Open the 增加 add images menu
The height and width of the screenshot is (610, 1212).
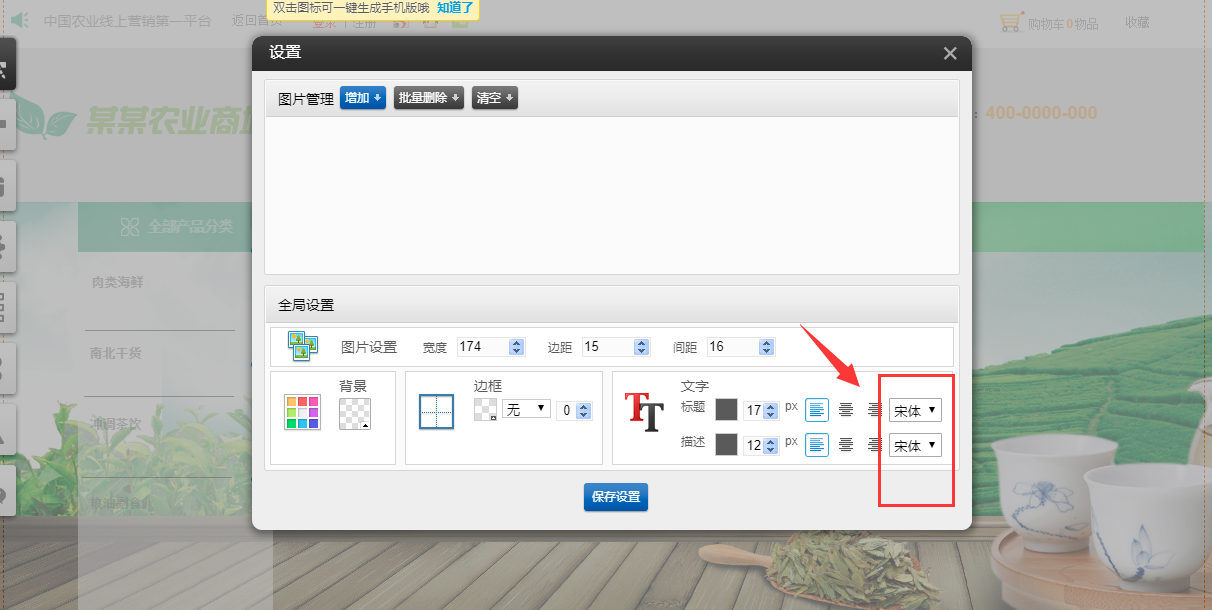coord(362,98)
